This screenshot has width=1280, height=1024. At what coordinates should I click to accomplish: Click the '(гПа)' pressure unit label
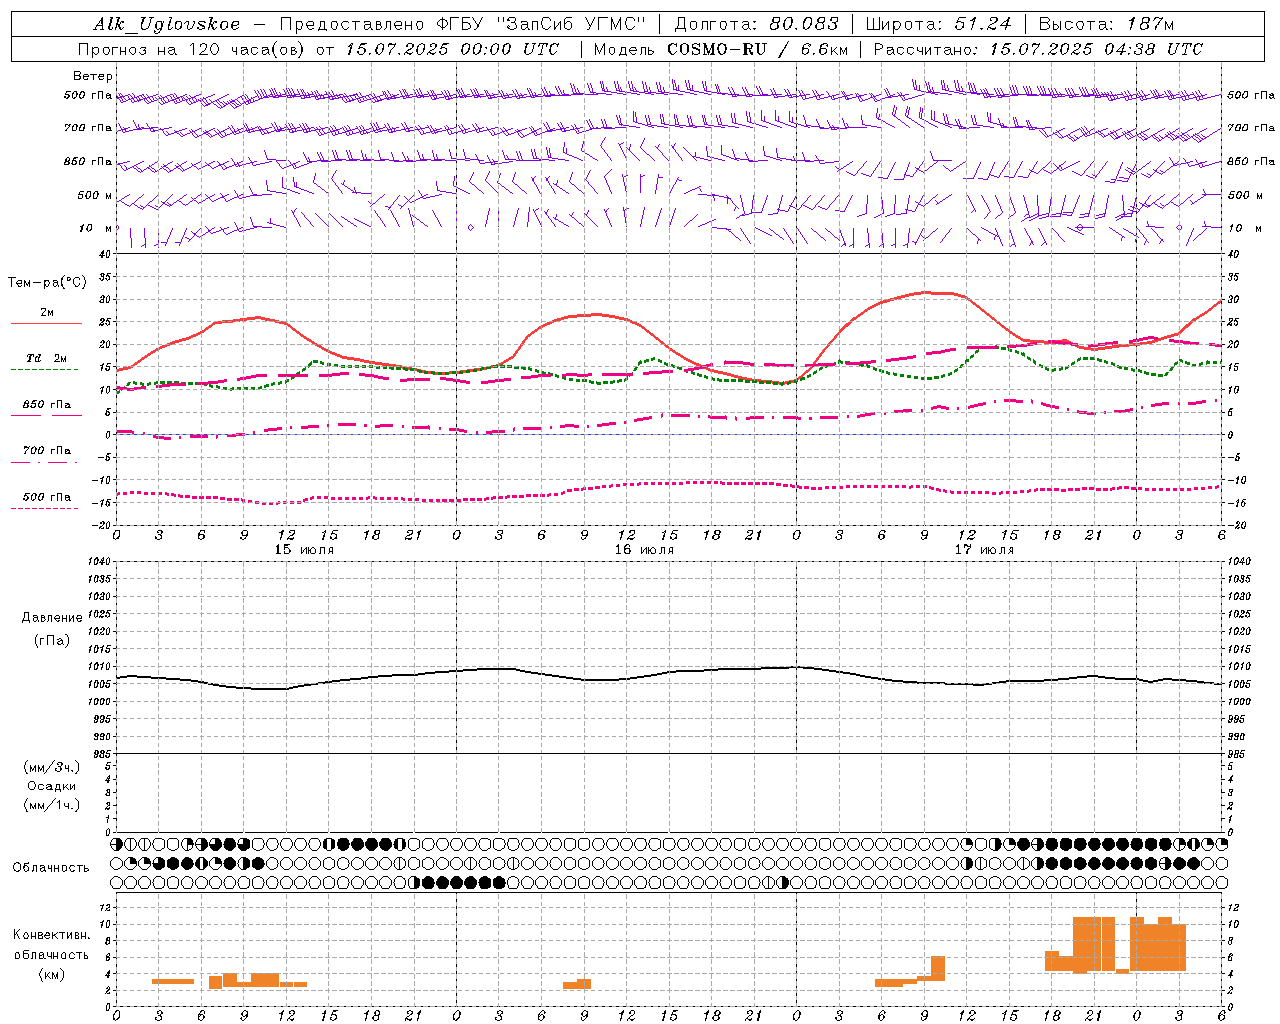[x=52, y=640]
